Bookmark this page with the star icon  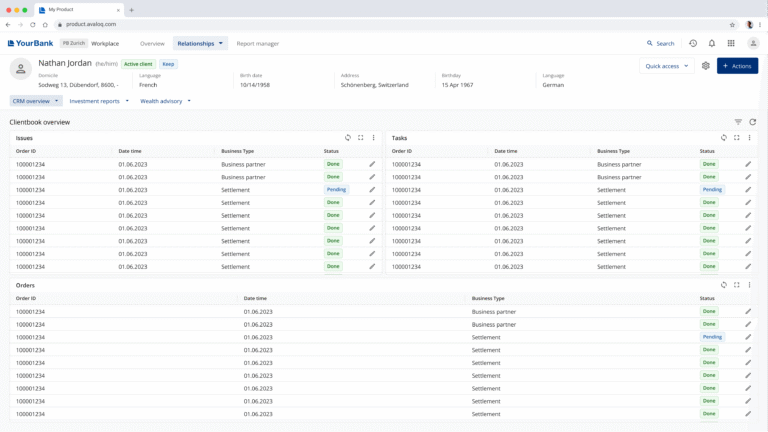pos(732,24)
